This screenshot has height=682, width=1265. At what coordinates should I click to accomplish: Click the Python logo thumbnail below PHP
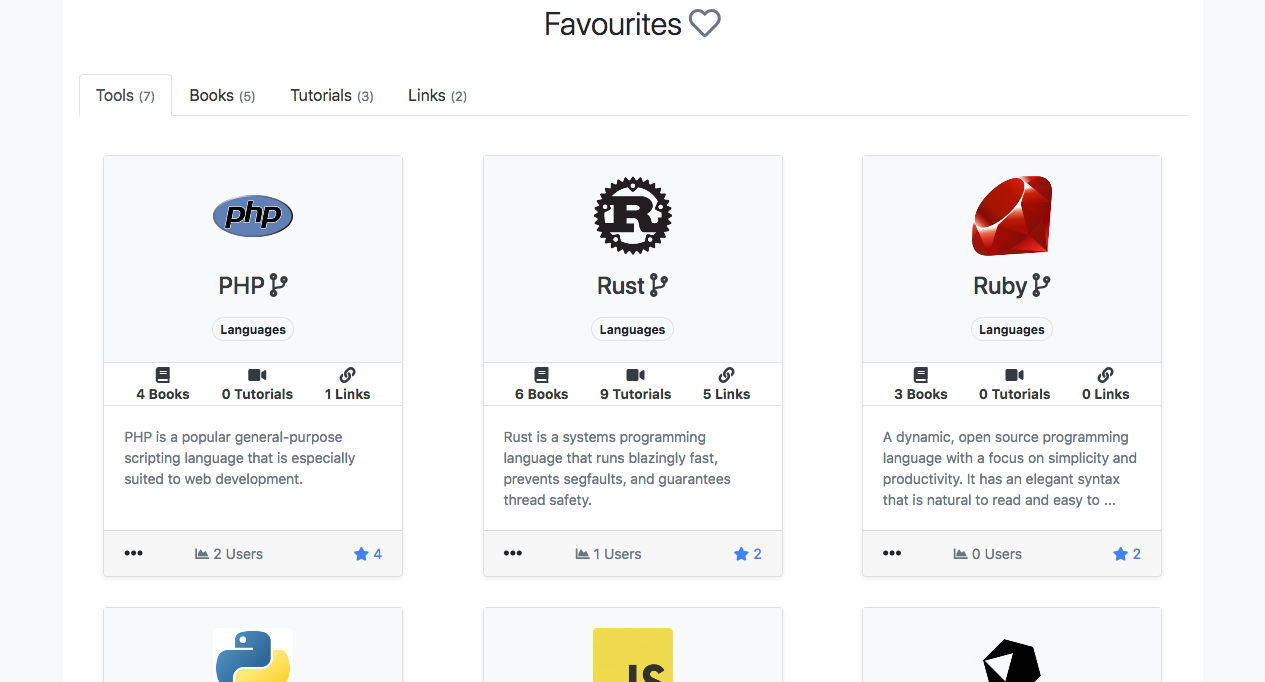(x=252, y=655)
